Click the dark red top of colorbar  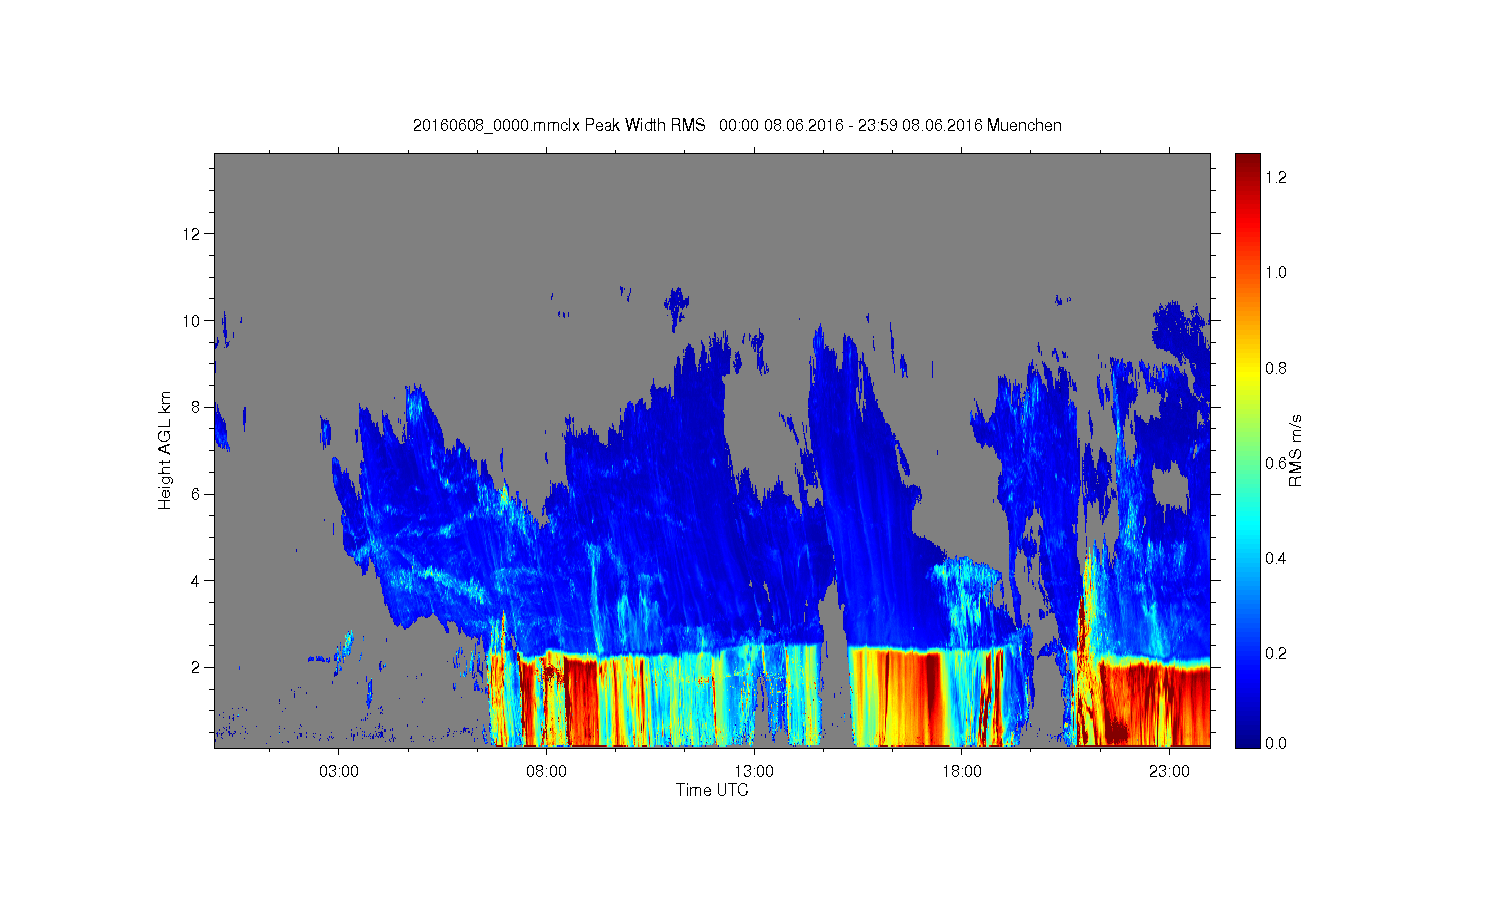[x=1247, y=165]
